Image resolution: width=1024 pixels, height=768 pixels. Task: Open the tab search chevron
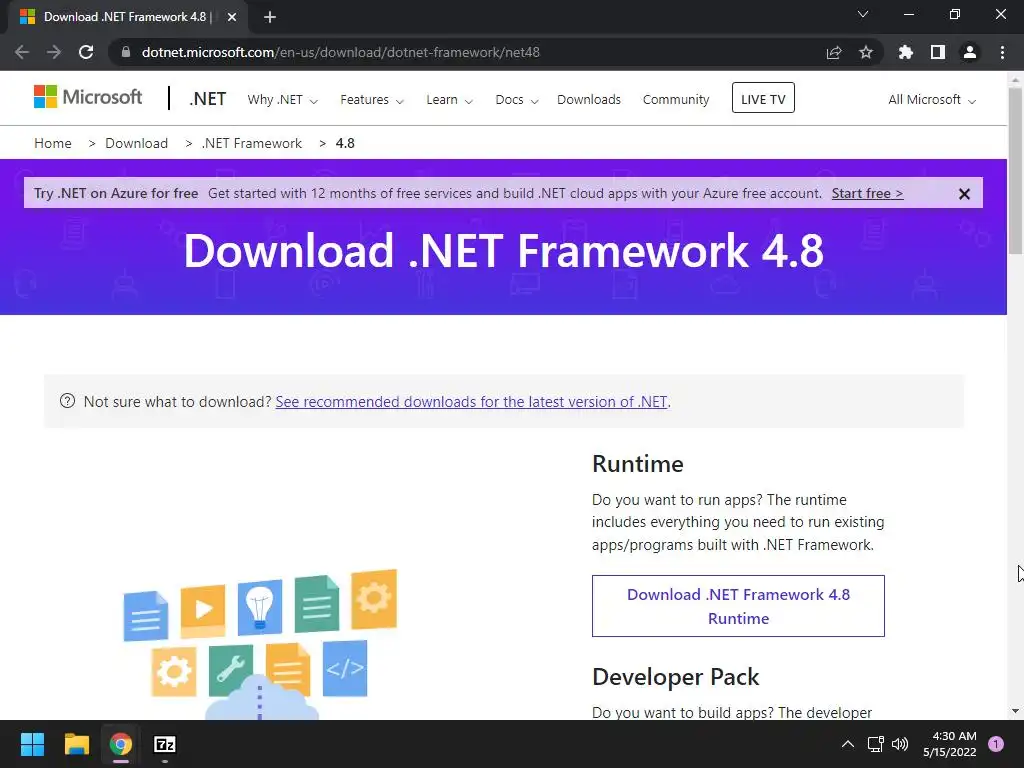point(863,14)
